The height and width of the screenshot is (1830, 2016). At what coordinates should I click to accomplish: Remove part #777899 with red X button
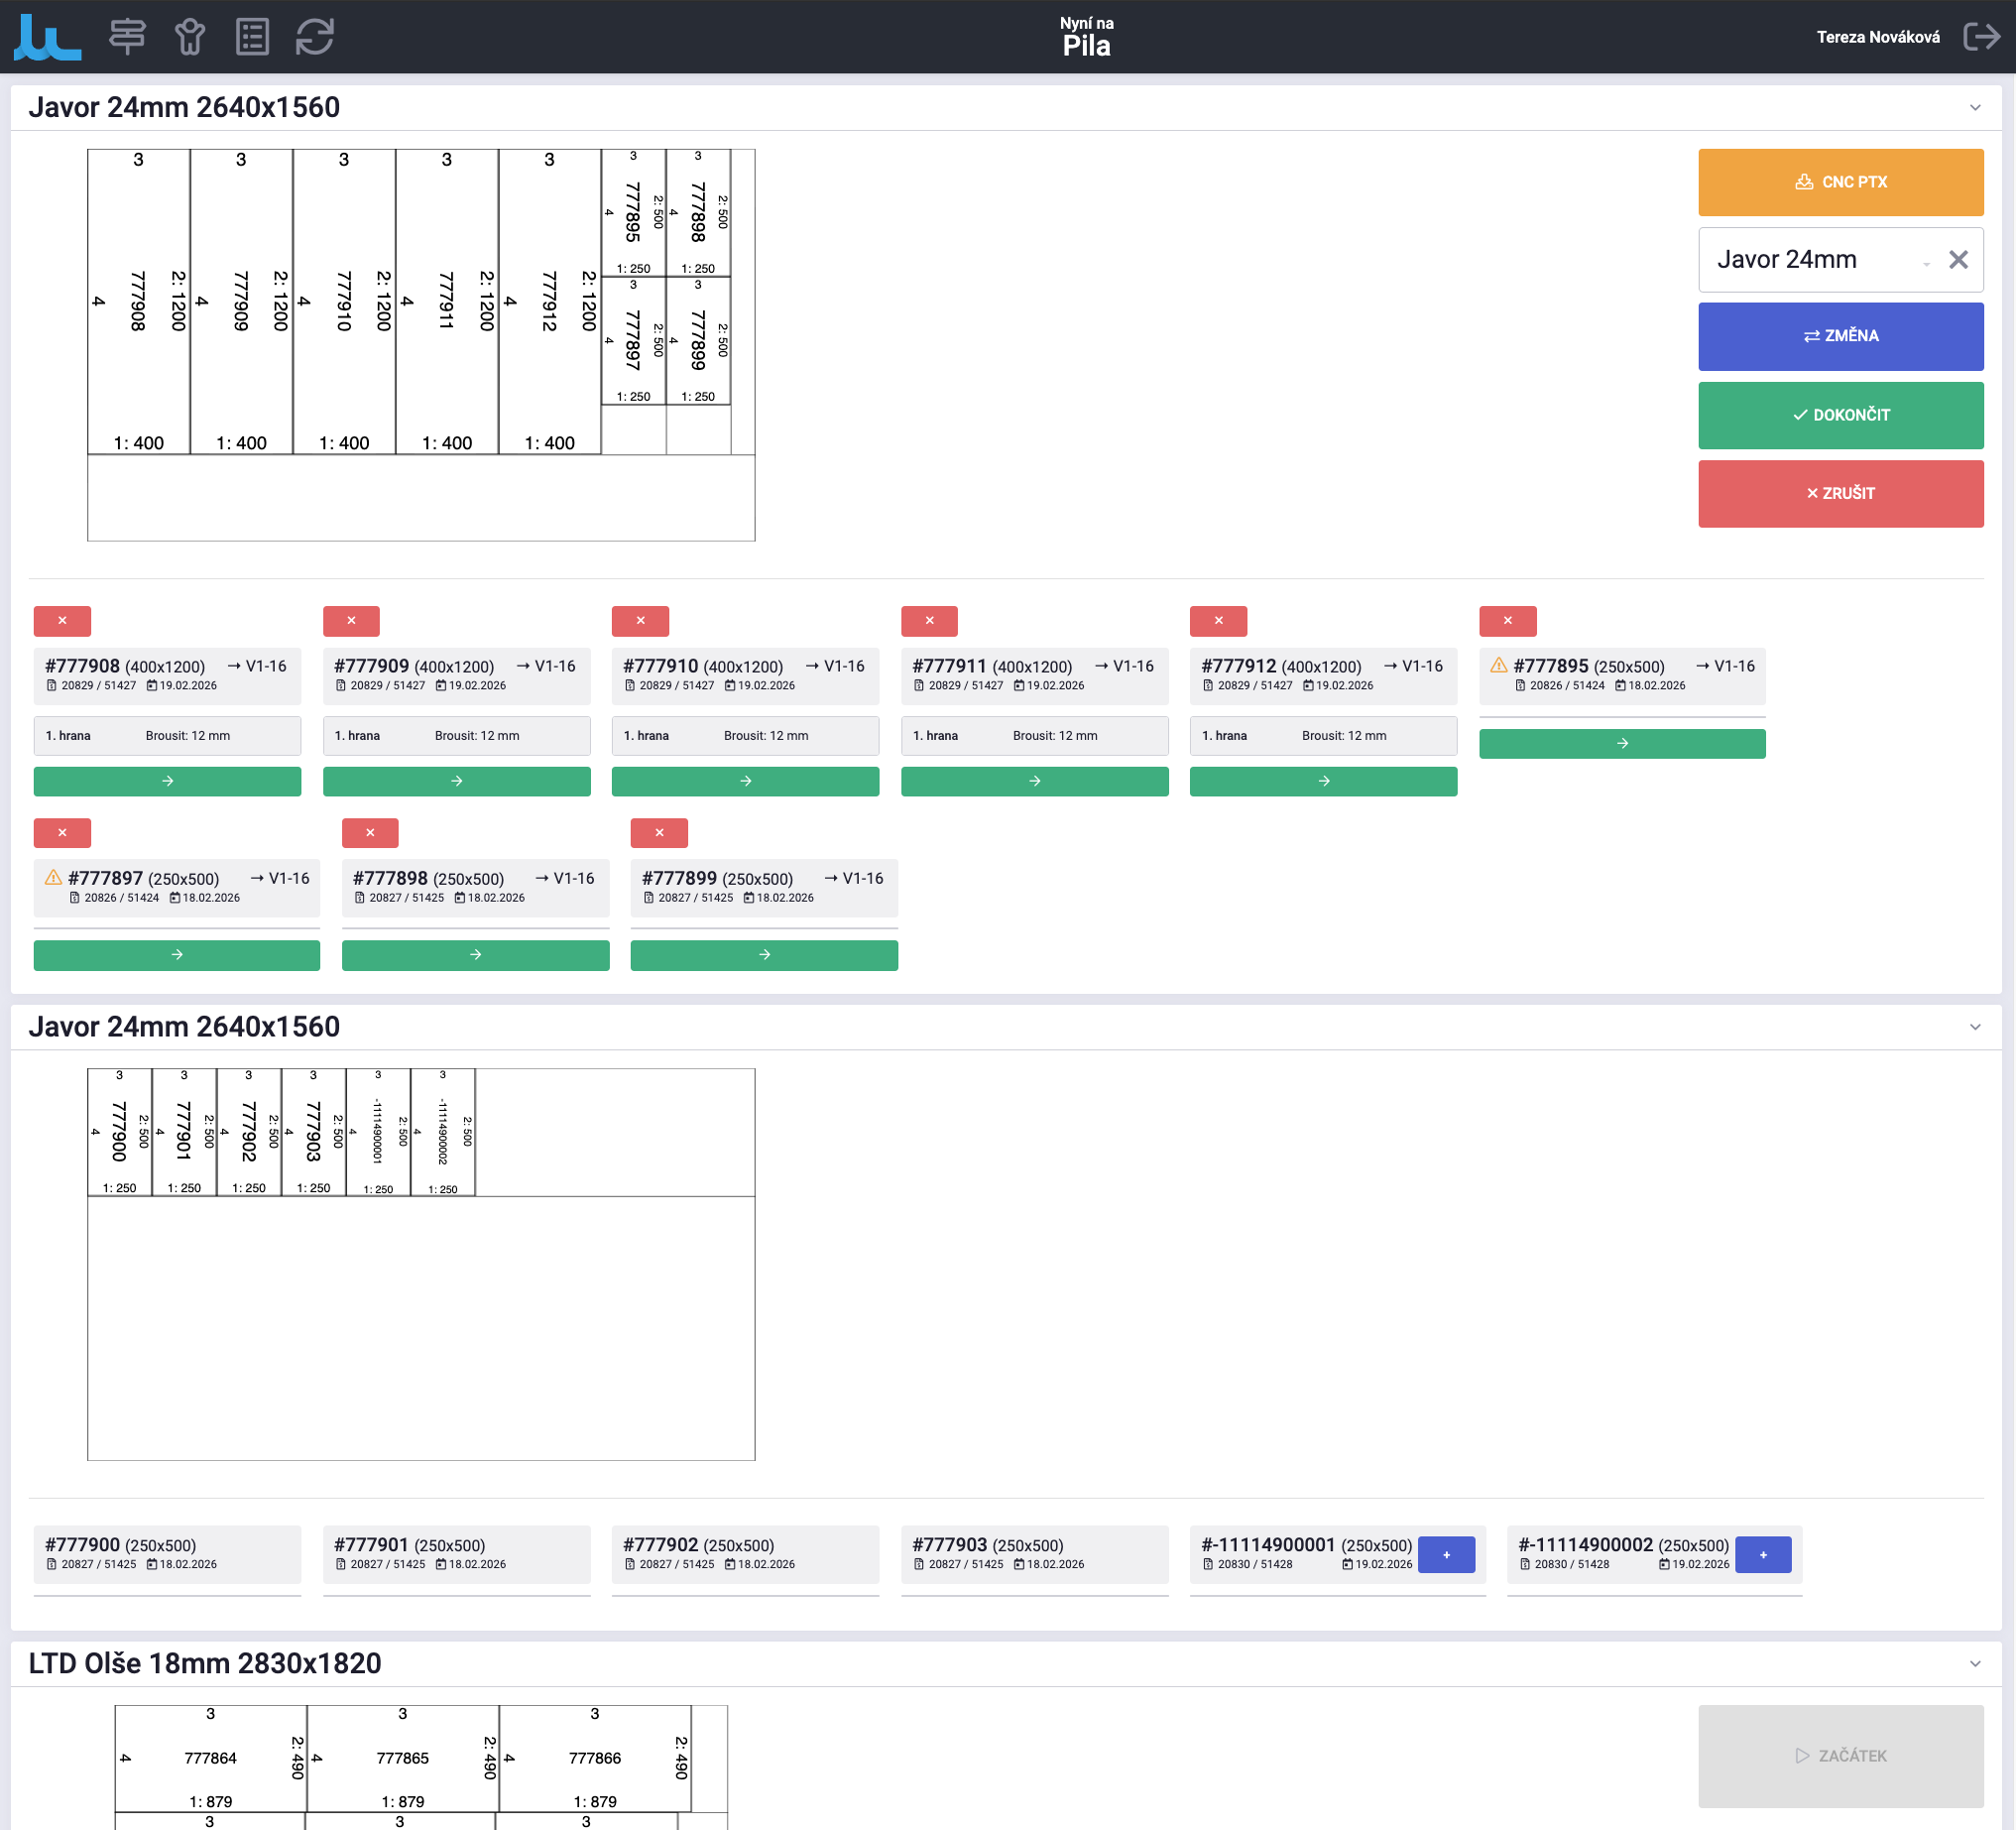pyautogui.click(x=659, y=833)
